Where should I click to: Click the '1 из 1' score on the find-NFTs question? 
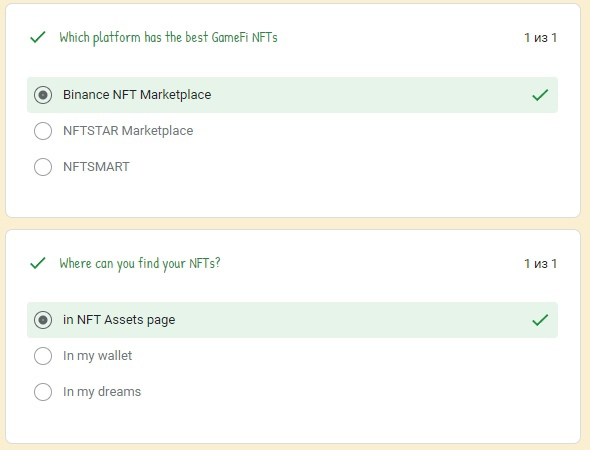540,263
